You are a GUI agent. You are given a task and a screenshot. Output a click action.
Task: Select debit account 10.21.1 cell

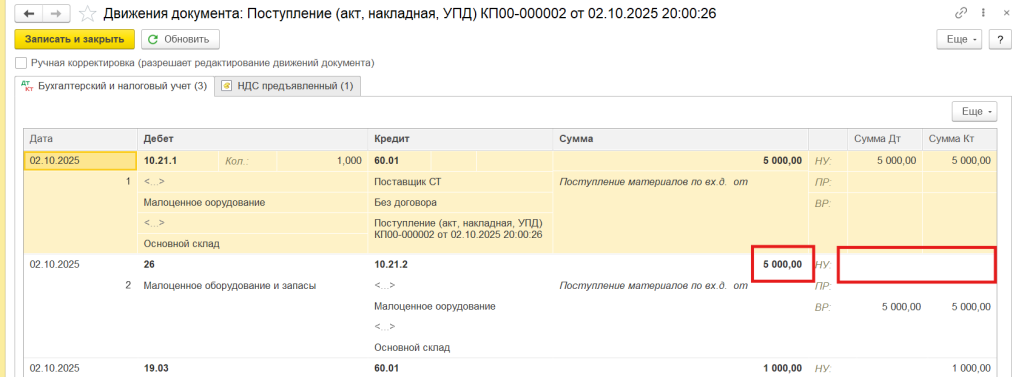point(178,161)
